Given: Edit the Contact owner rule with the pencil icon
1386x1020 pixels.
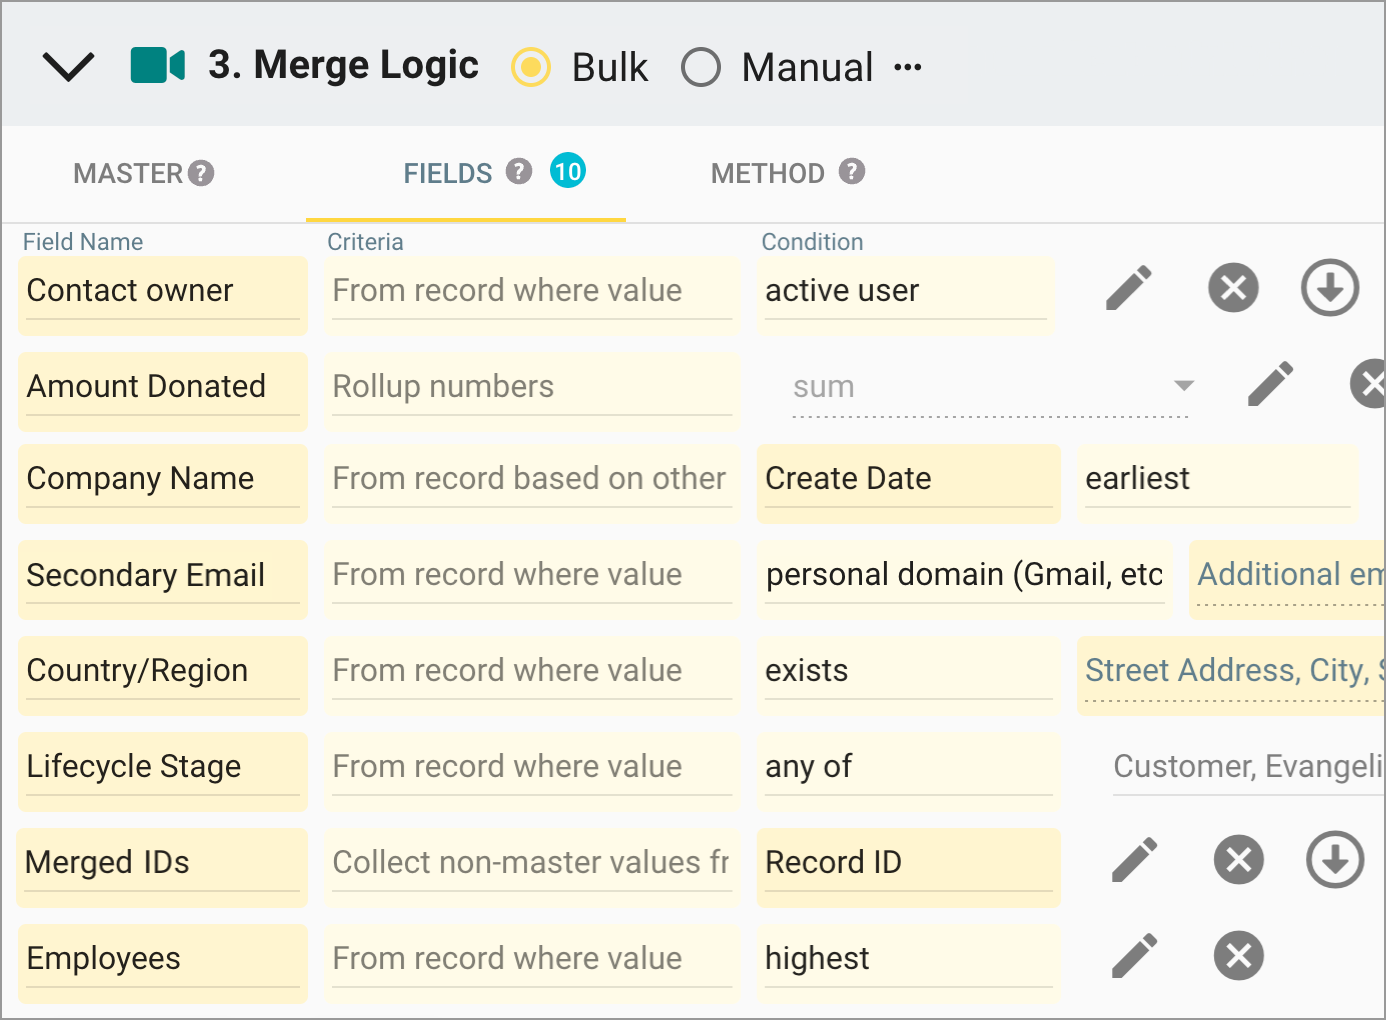Looking at the screenshot, I should coord(1128,288).
